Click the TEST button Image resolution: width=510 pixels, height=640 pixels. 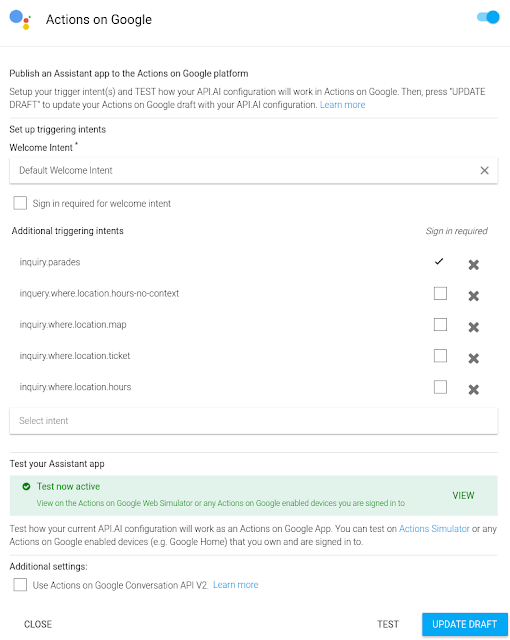388,624
